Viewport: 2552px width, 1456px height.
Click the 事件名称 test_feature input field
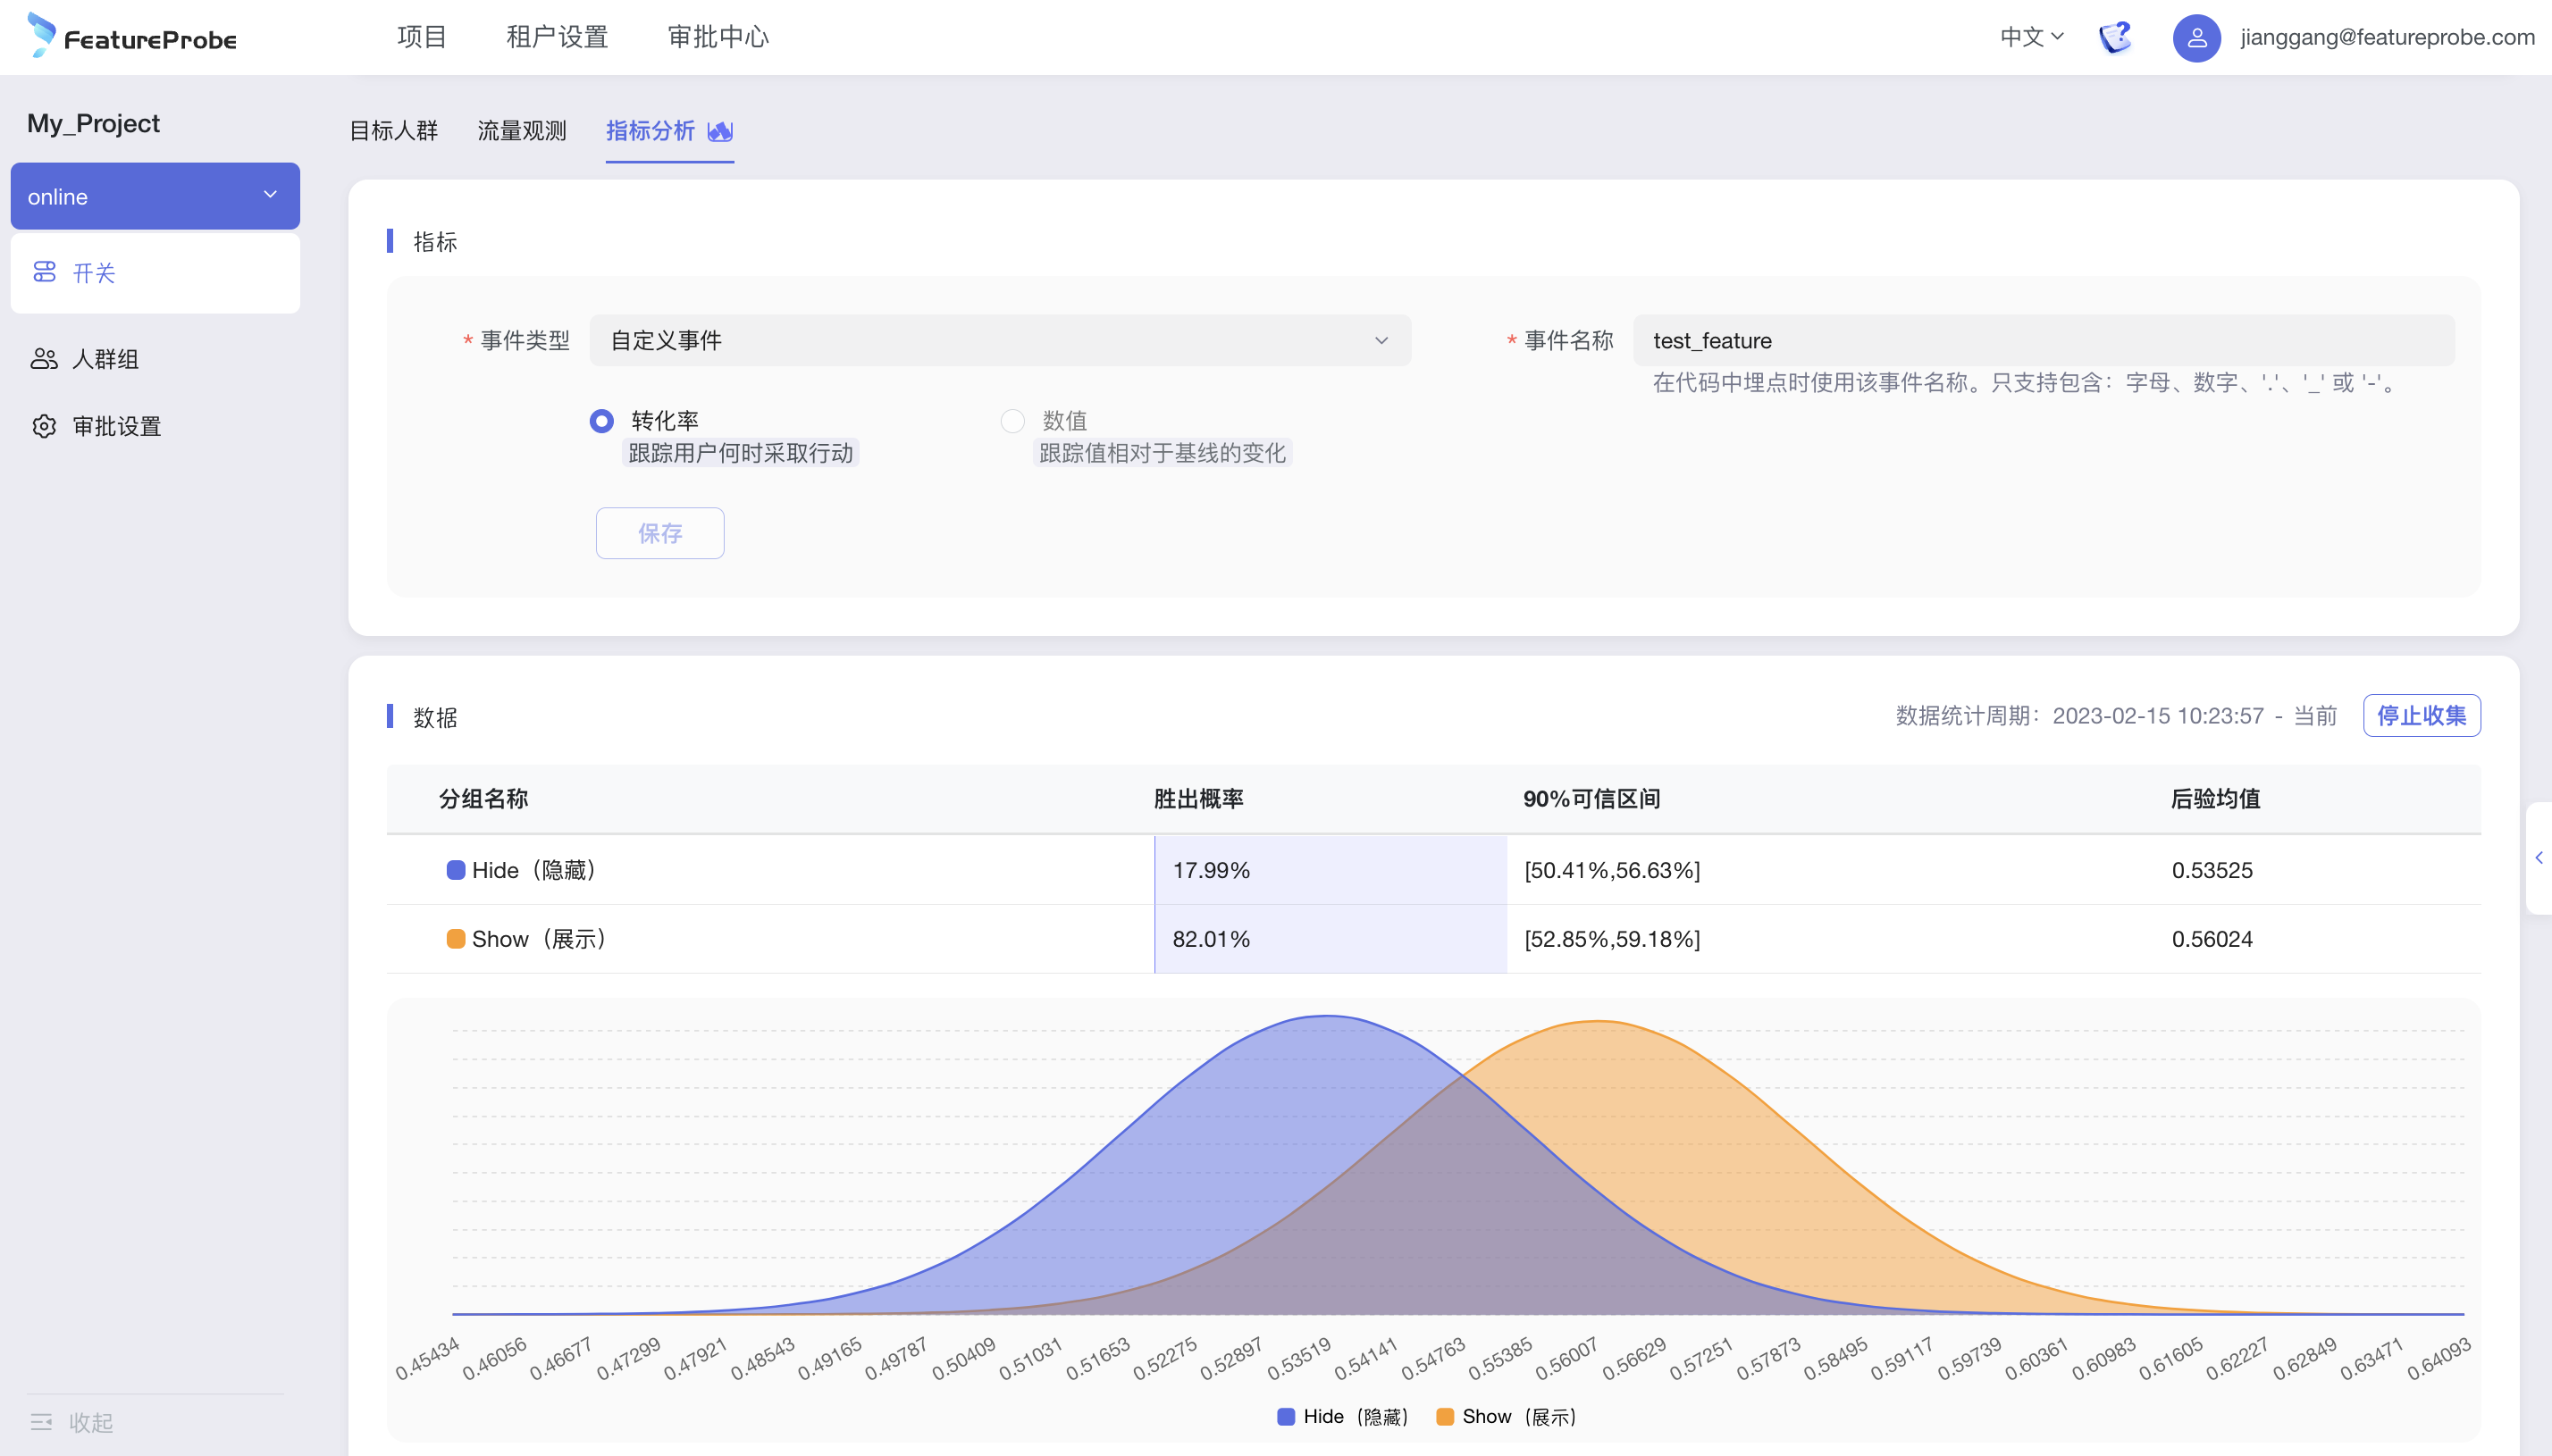(2042, 340)
